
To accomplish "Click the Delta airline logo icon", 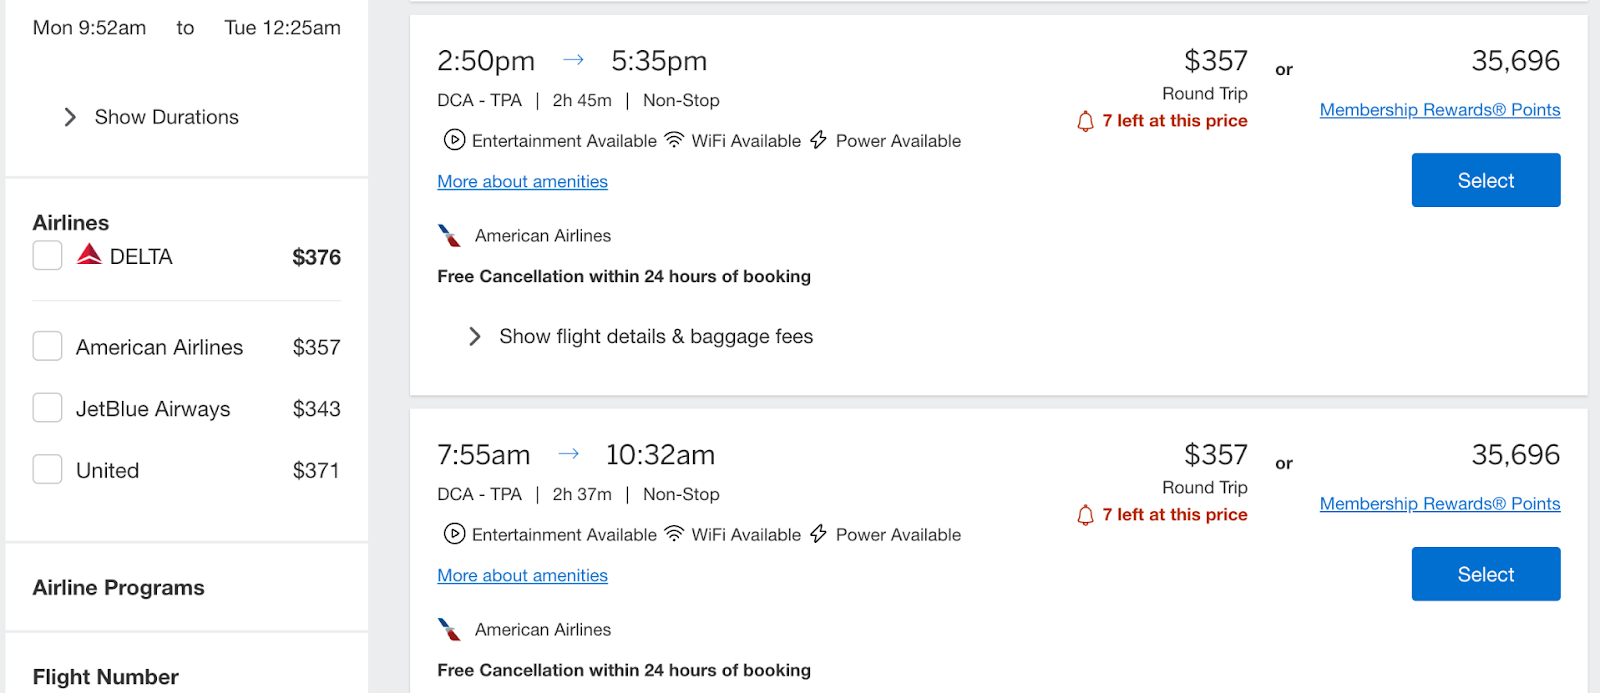I will [x=89, y=254].
